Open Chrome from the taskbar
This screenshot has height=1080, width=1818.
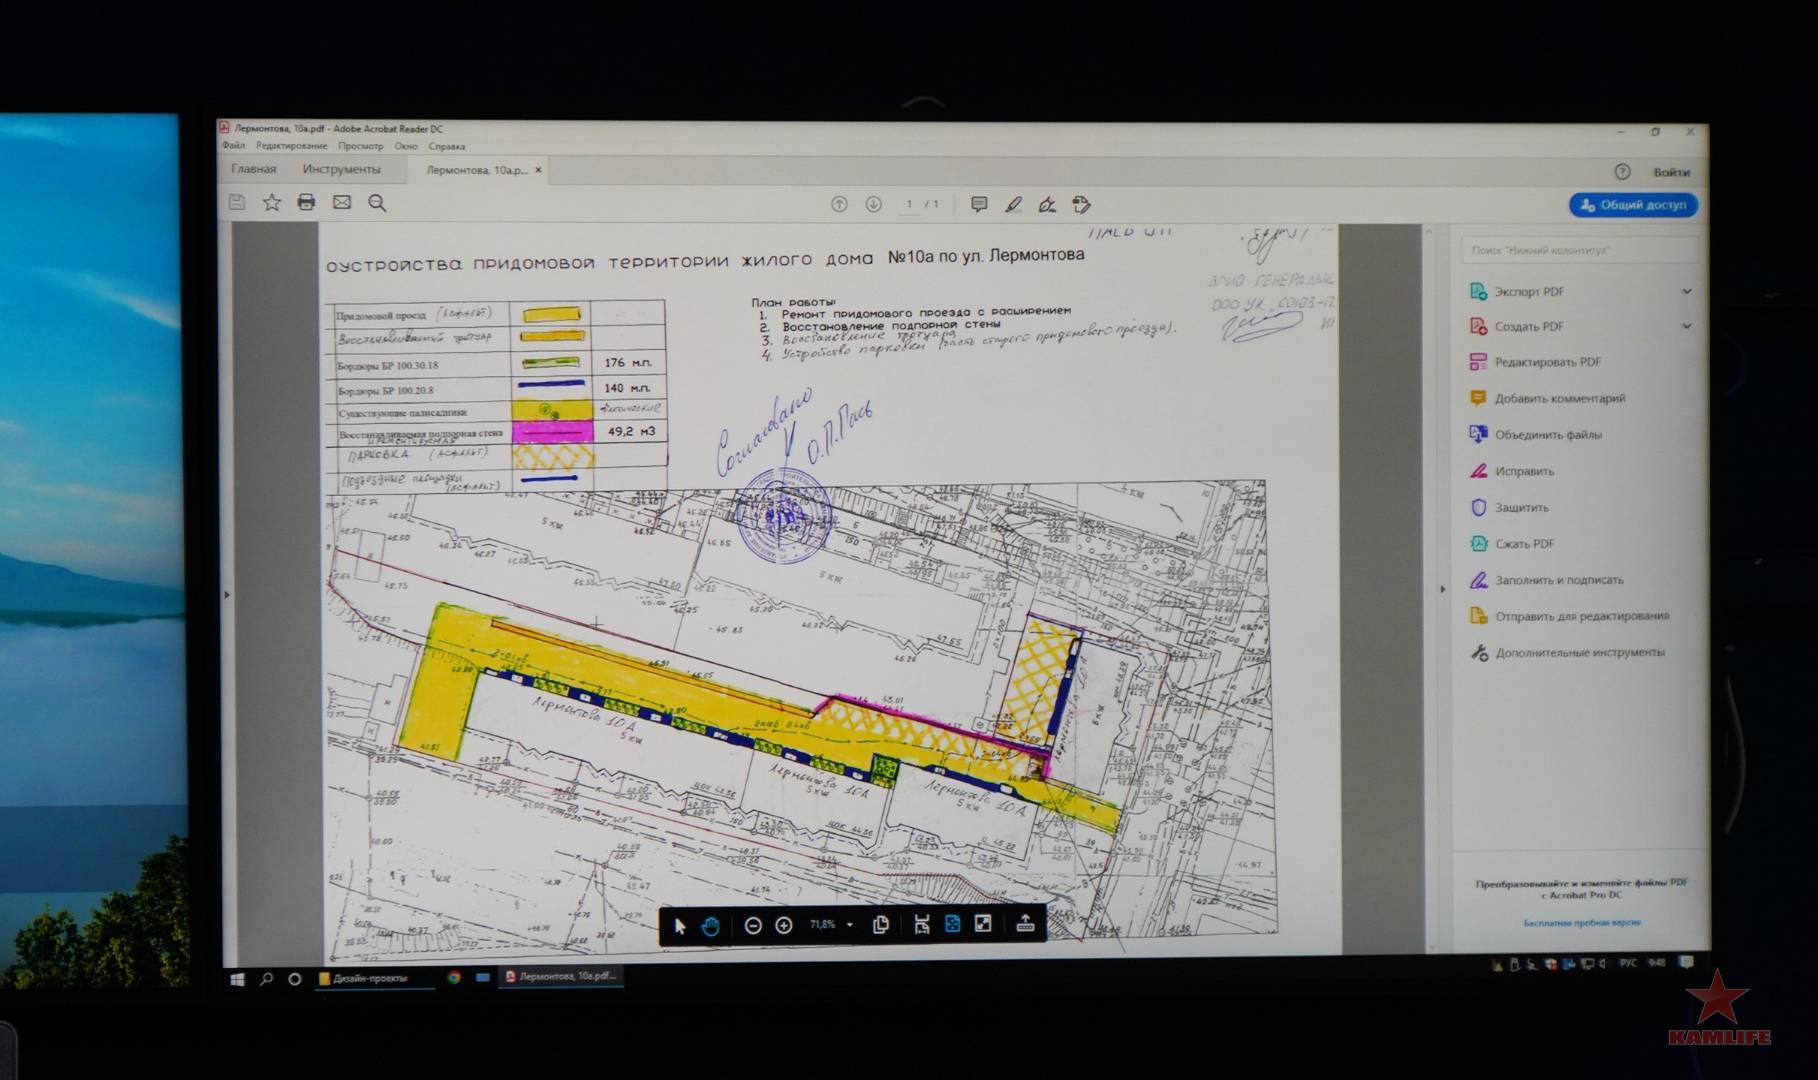click(454, 978)
